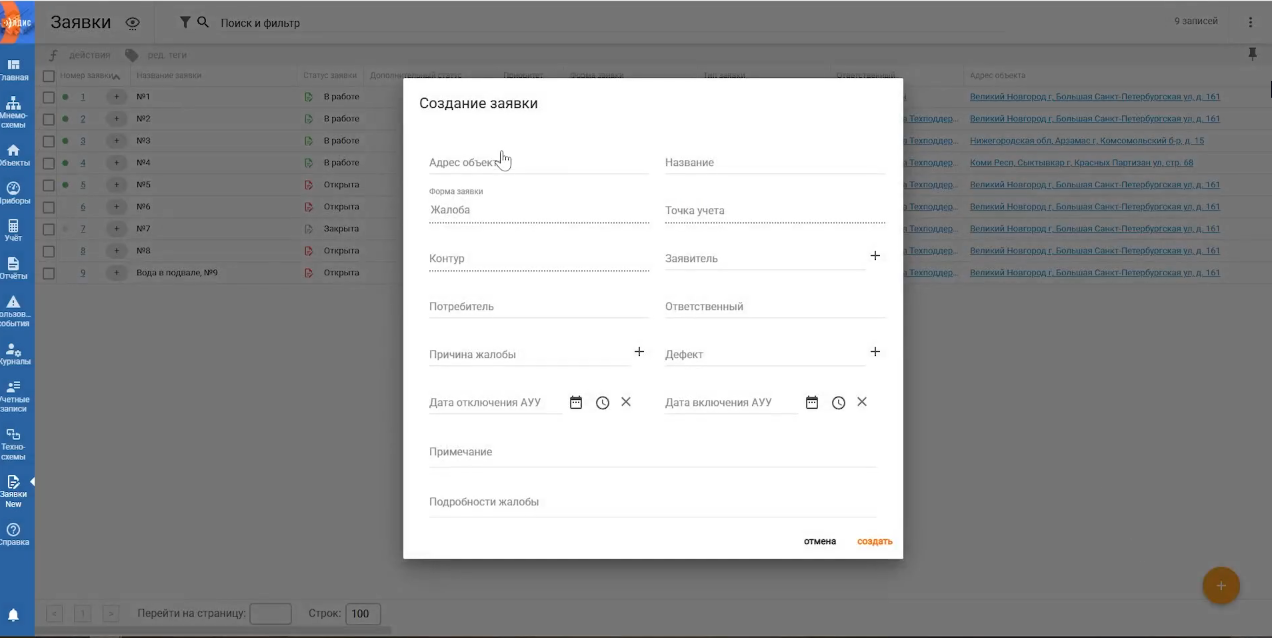
Task: Open Приборы section in left sidebar
Action: point(14,193)
